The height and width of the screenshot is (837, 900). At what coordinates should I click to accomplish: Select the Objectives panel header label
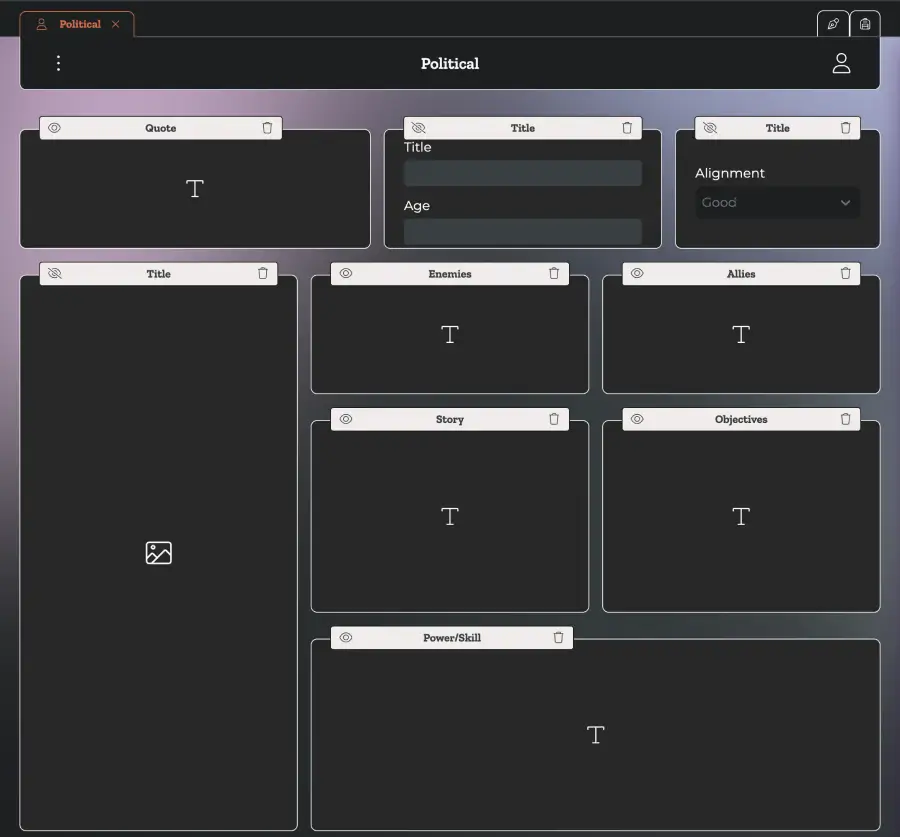pos(741,419)
